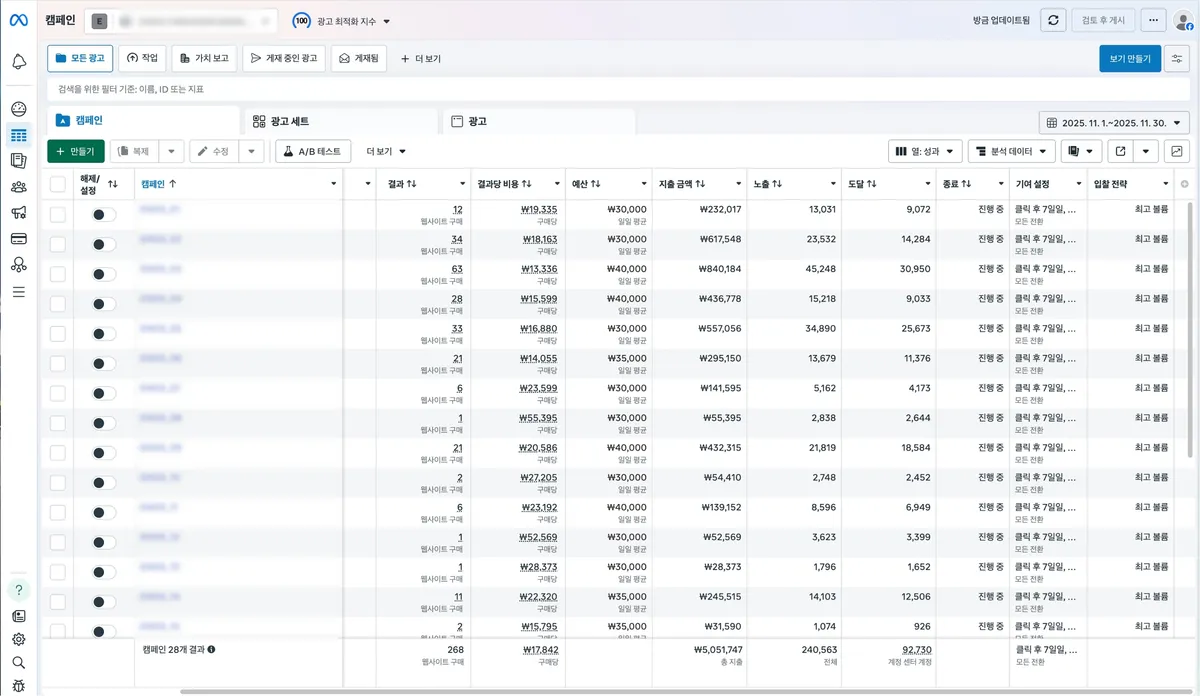Click the + 더 보기 filter button
The width and height of the screenshot is (1200, 696).
tap(421, 59)
